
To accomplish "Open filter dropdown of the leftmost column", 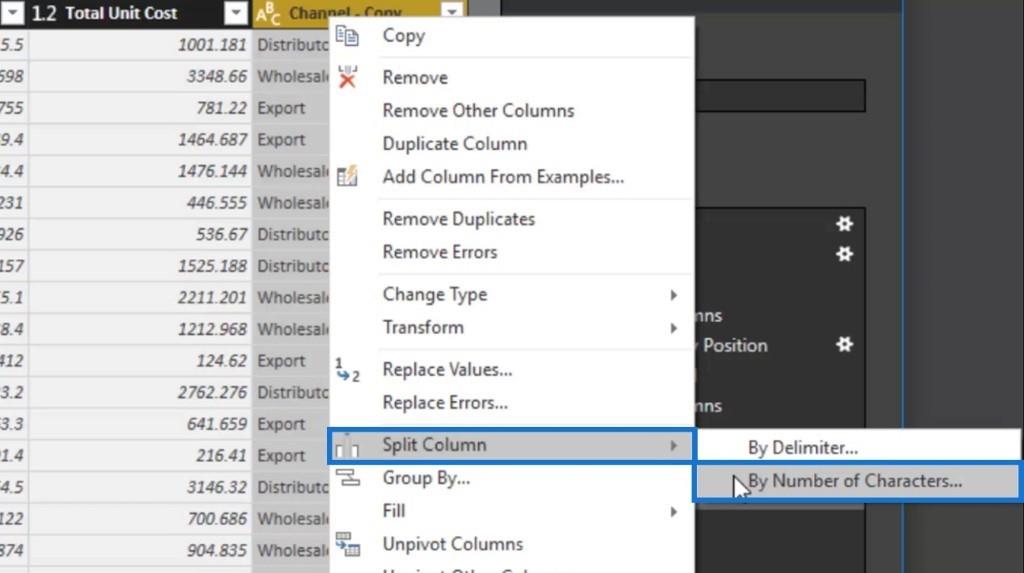I will pyautogui.click(x=12, y=12).
